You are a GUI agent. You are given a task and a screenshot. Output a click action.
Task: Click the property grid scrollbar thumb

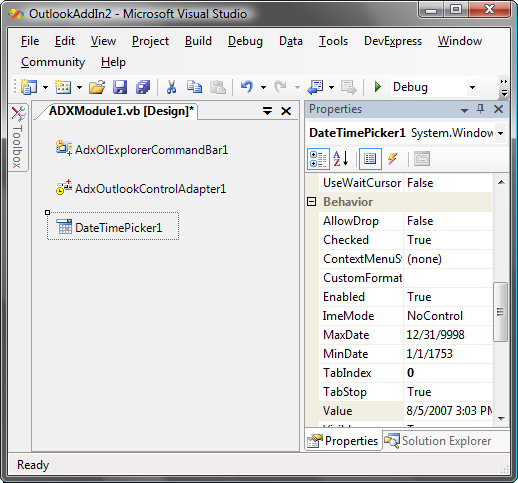pyautogui.click(x=500, y=312)
